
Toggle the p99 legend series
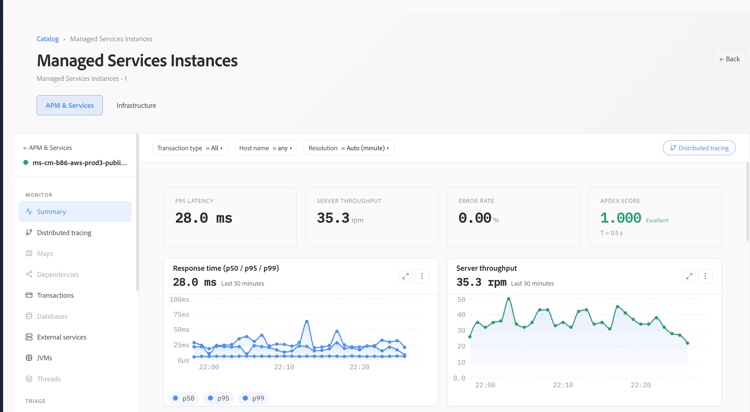[254, 398]
